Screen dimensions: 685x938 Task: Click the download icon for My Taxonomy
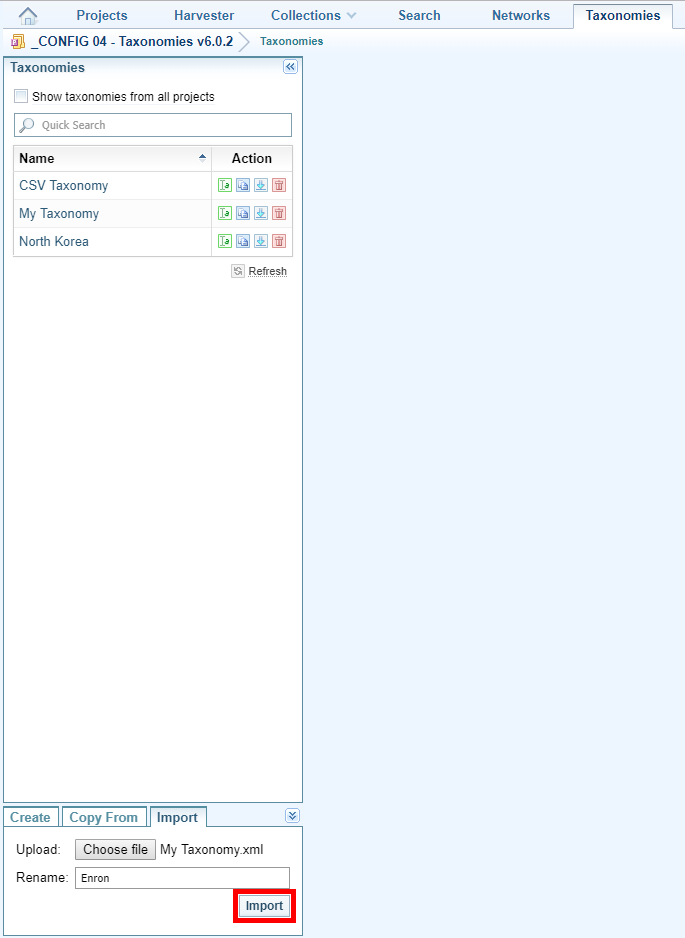[261, 213]
